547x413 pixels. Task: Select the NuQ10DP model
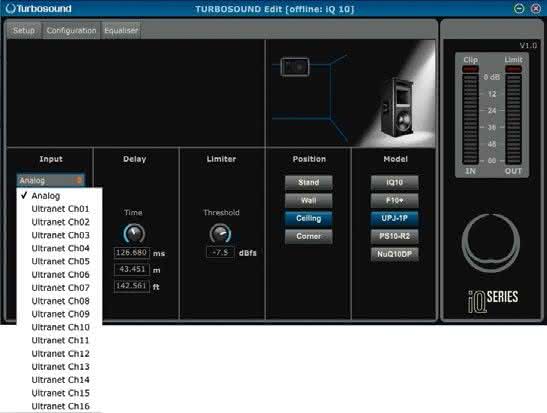pos(395,254)
